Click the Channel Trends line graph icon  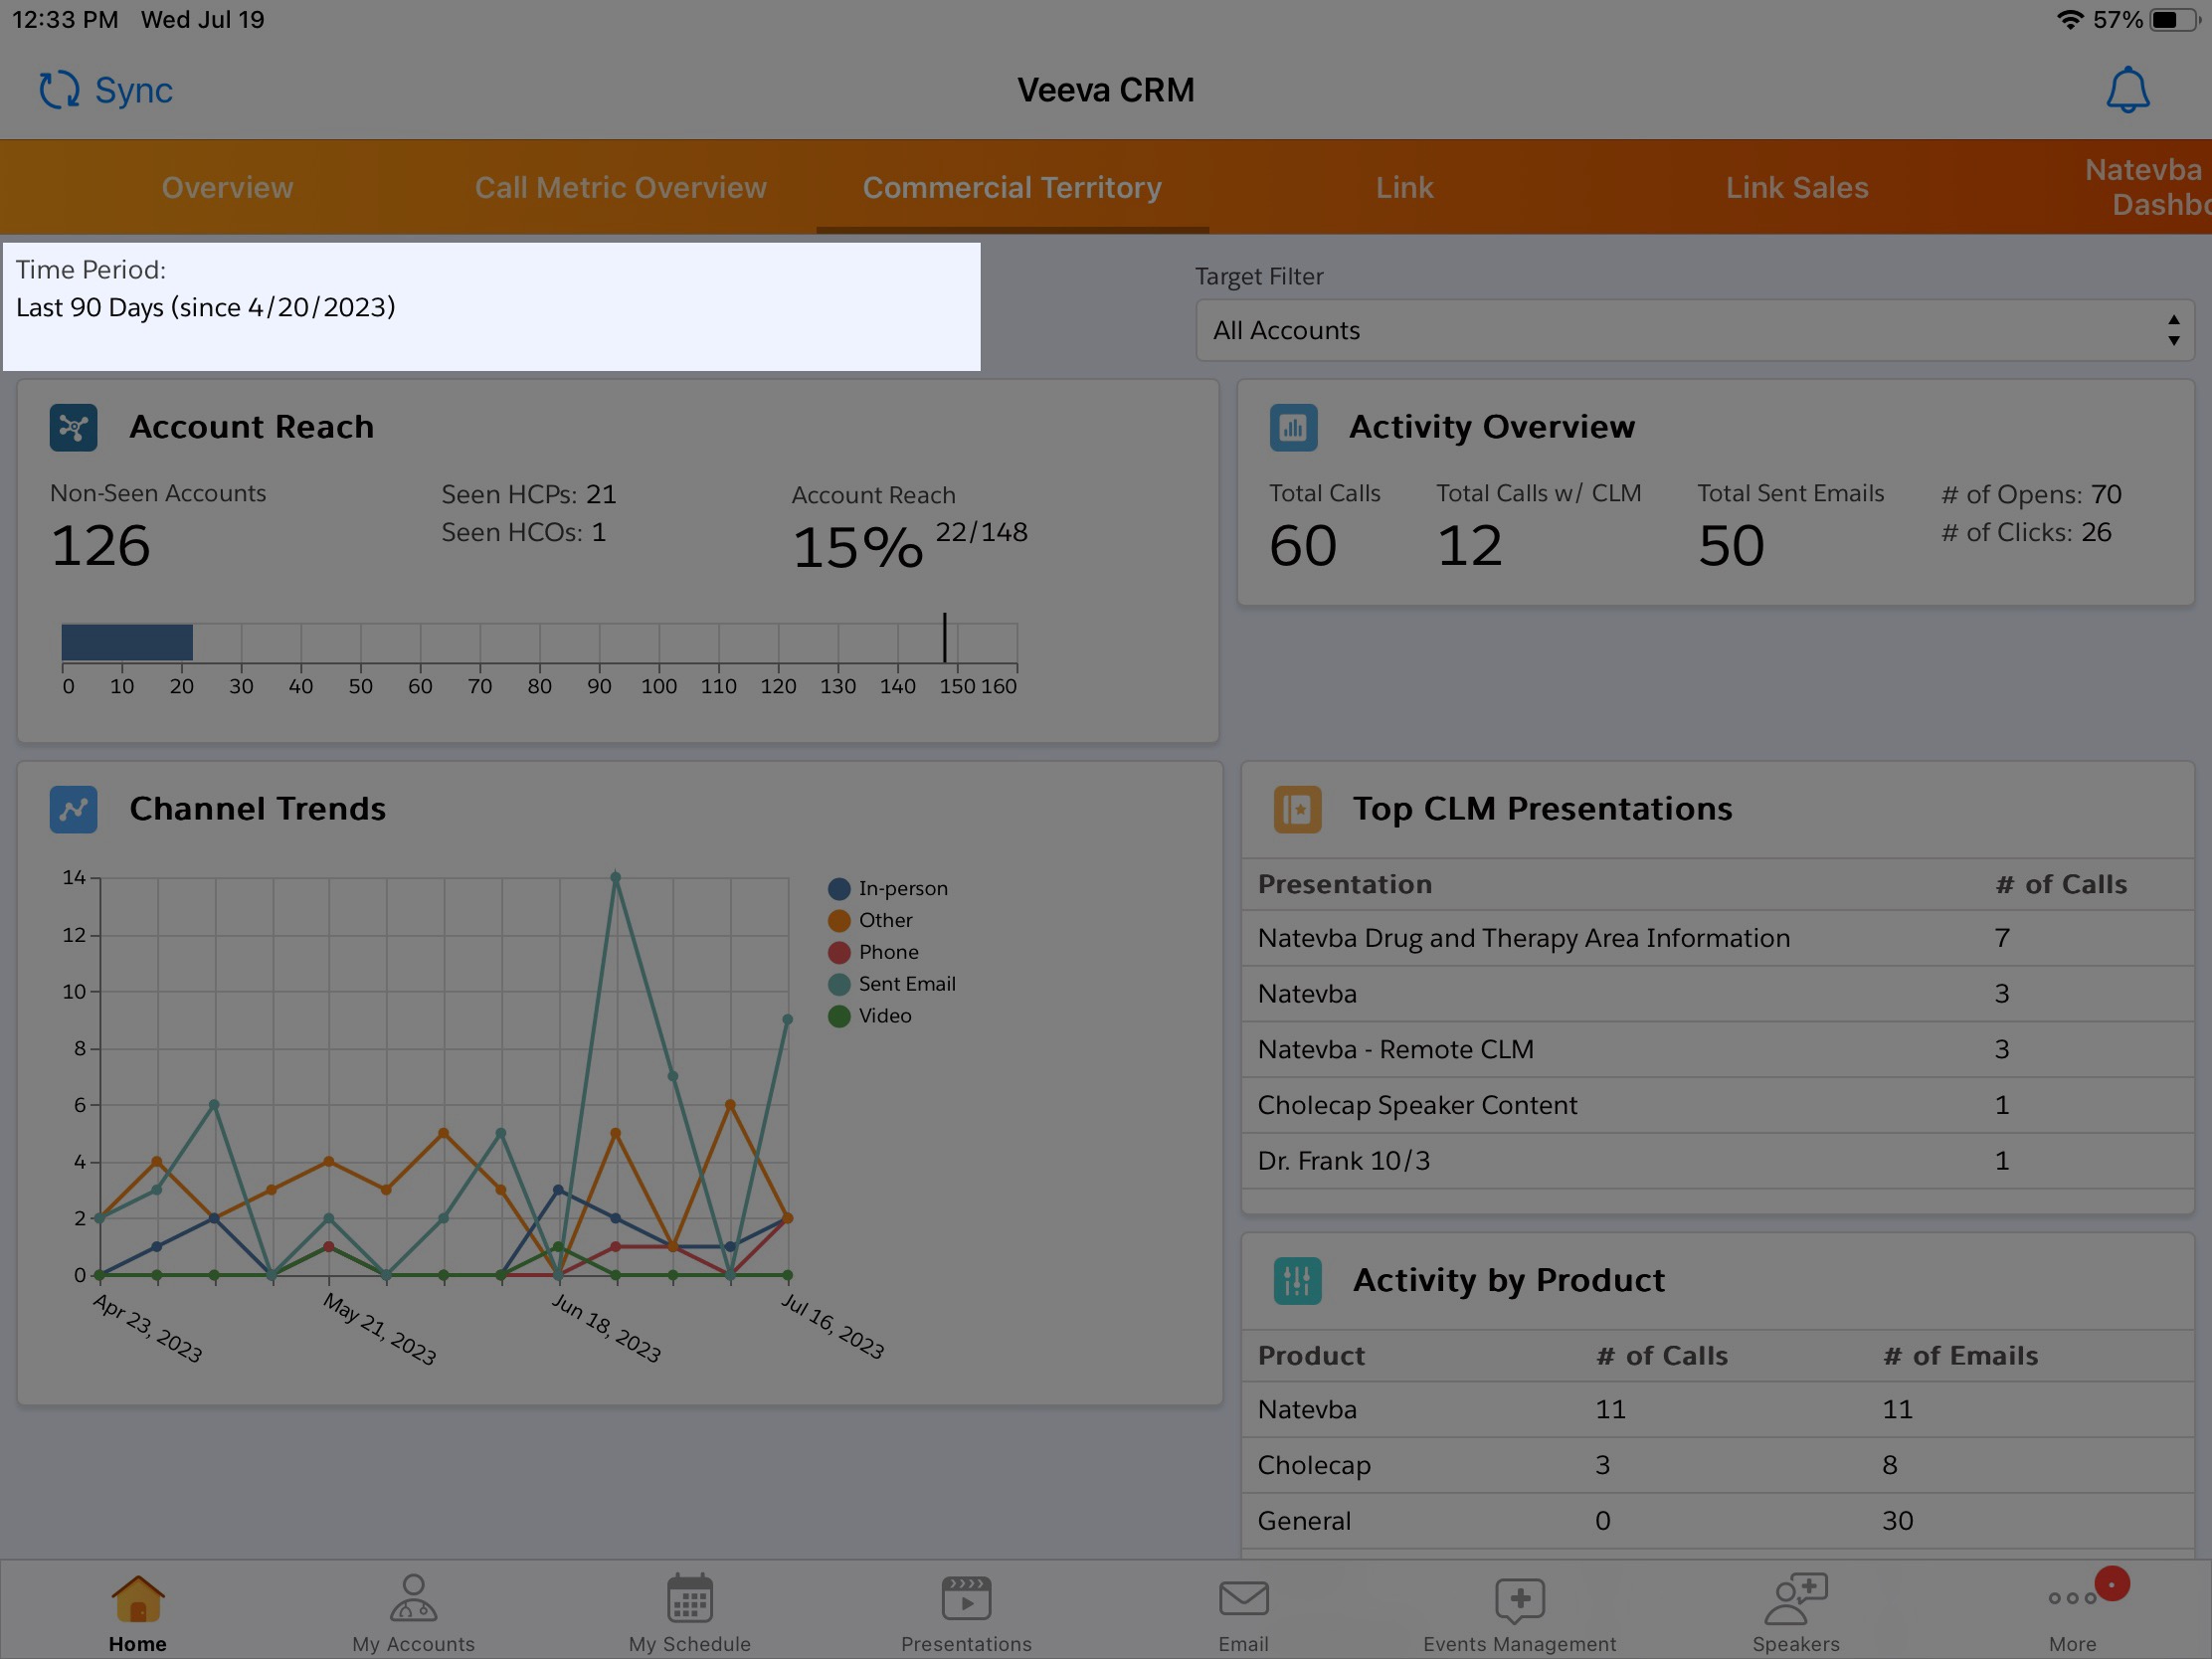click(x=71, y=809)
